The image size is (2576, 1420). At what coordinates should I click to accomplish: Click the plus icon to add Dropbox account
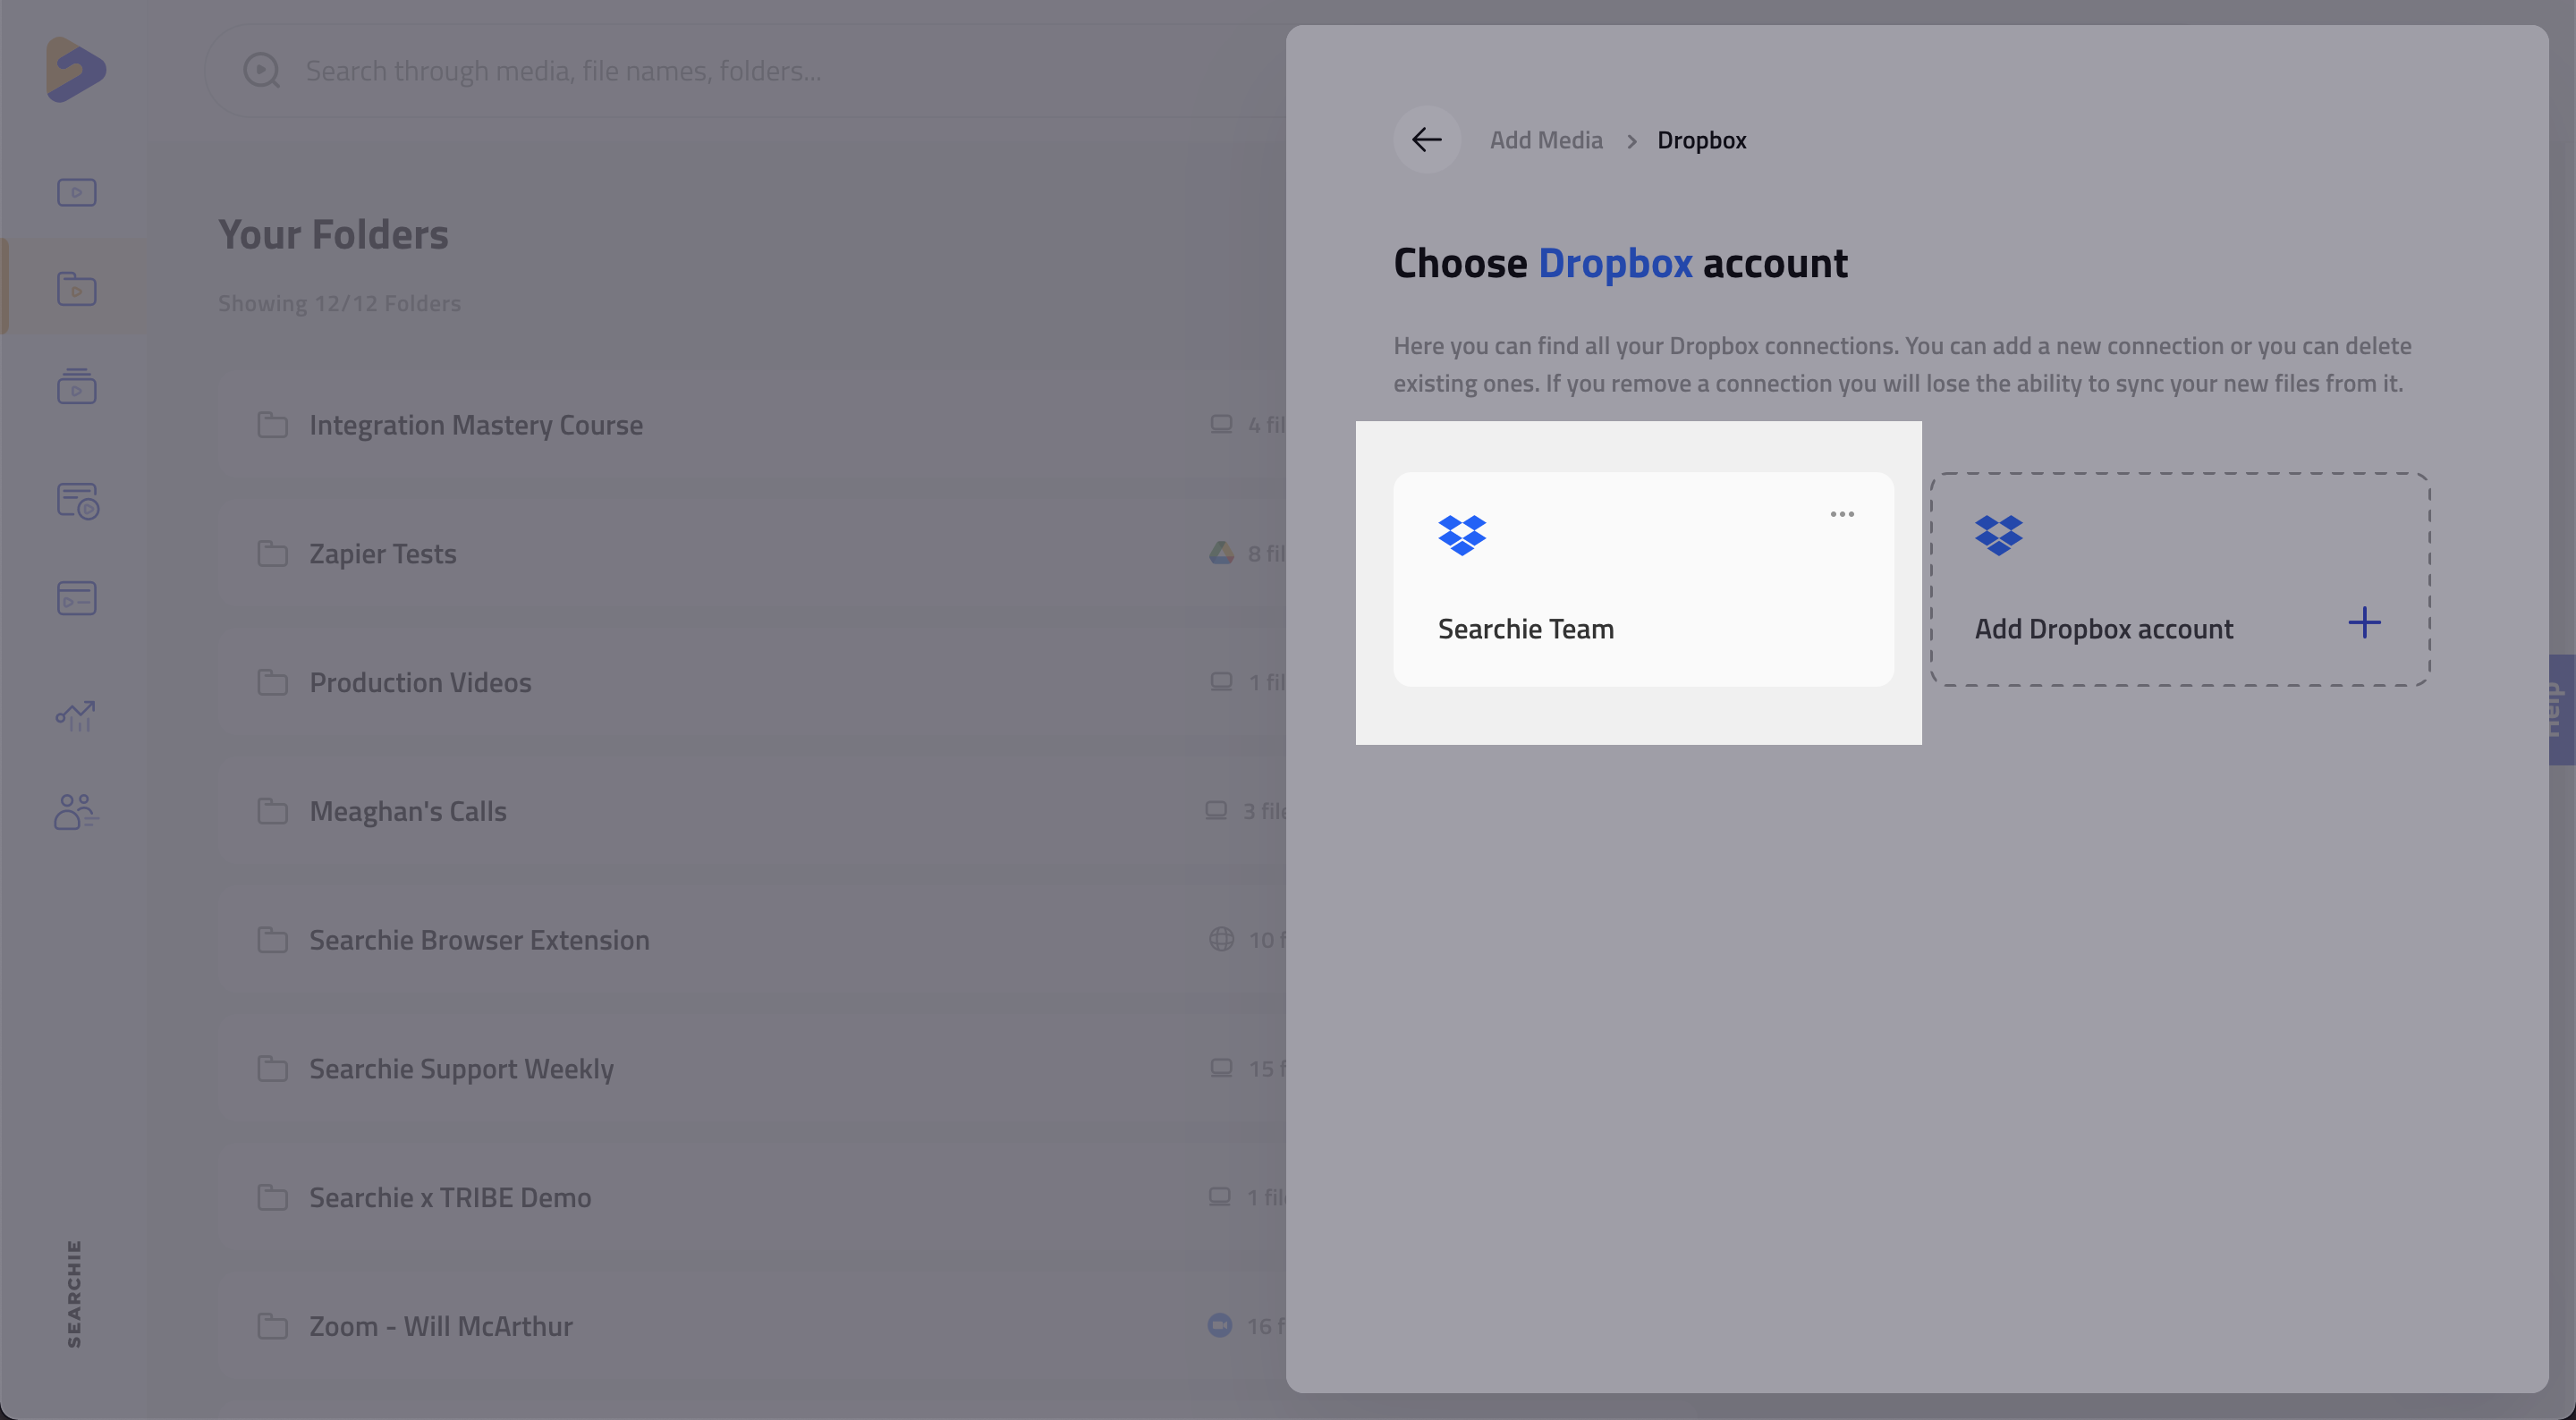coord(2365,623)
